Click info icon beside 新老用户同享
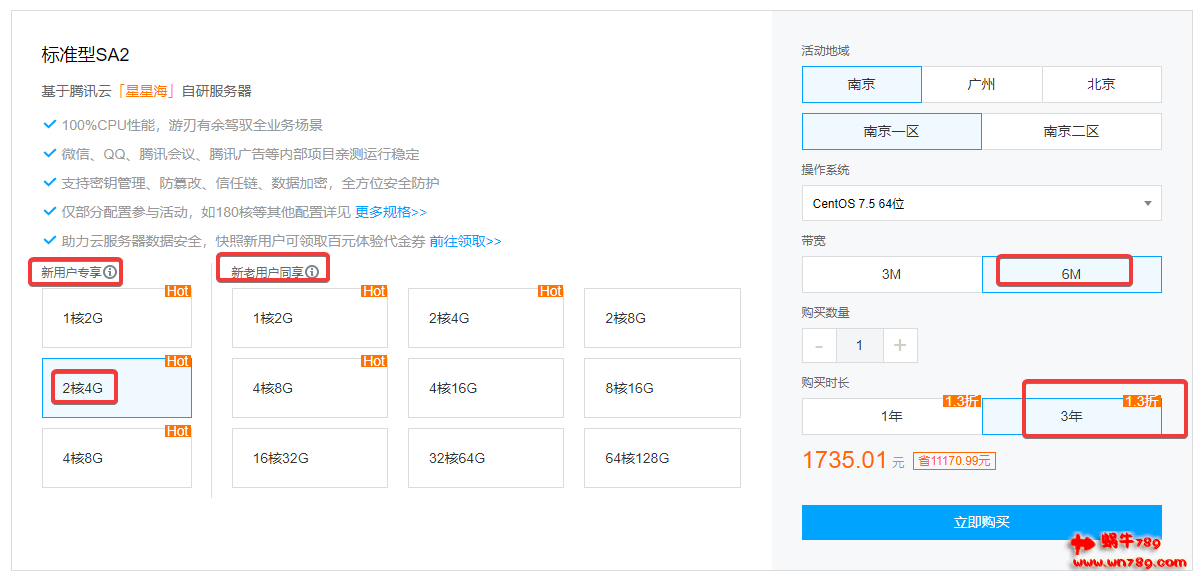 (312, 271)
